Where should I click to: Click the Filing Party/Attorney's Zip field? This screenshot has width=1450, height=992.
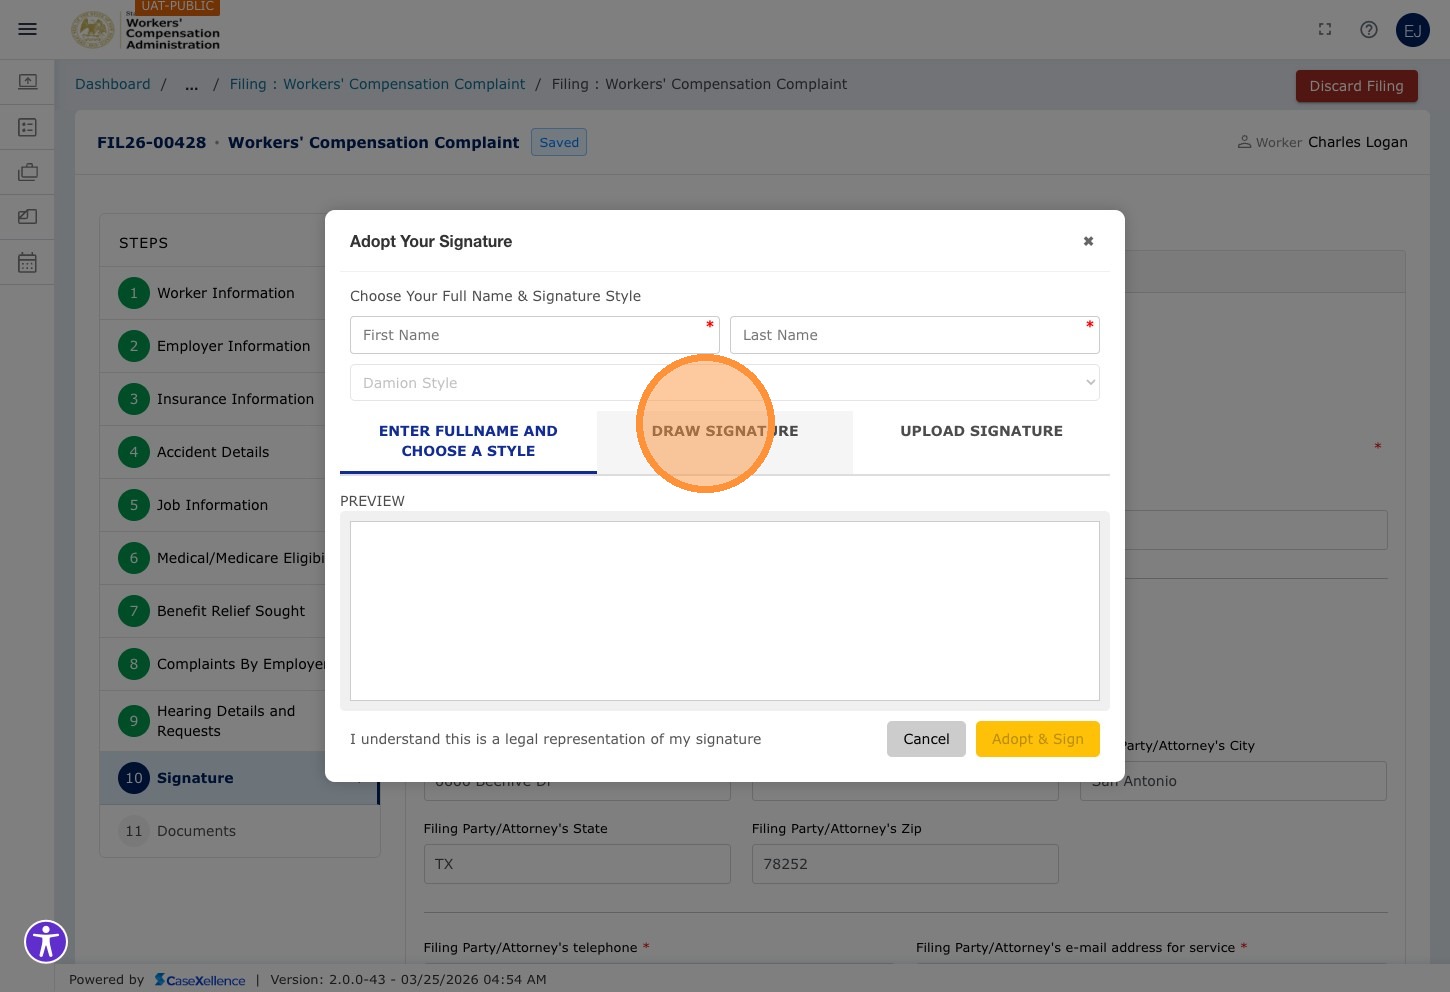[905, 864]
